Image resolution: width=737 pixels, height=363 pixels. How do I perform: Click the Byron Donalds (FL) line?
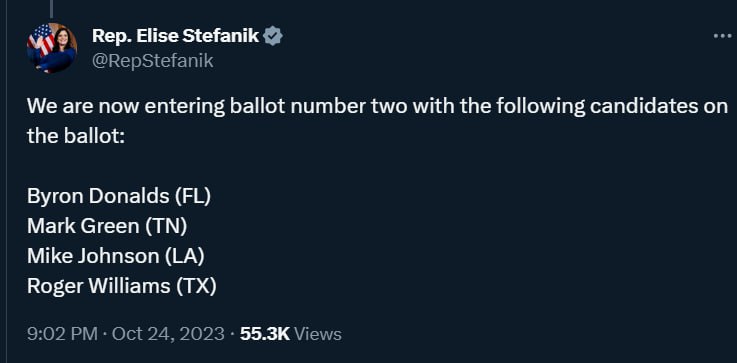(119, 196)
